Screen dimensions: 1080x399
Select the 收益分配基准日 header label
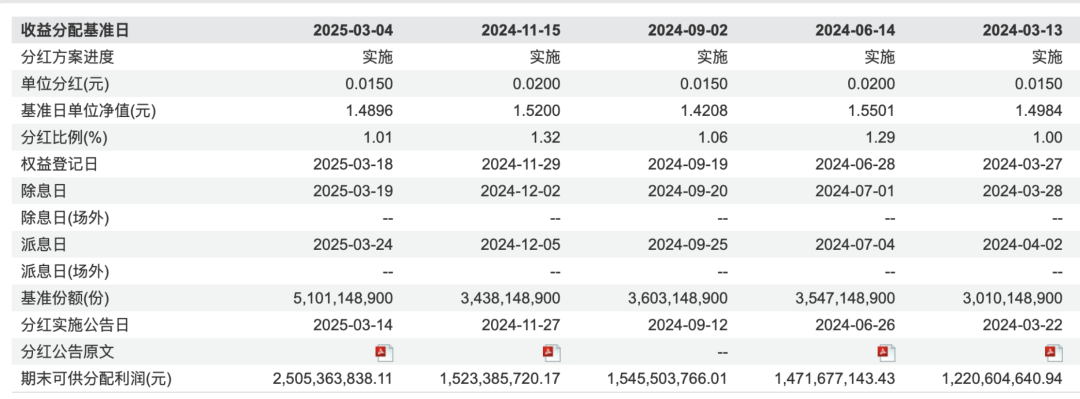(75, 30)
